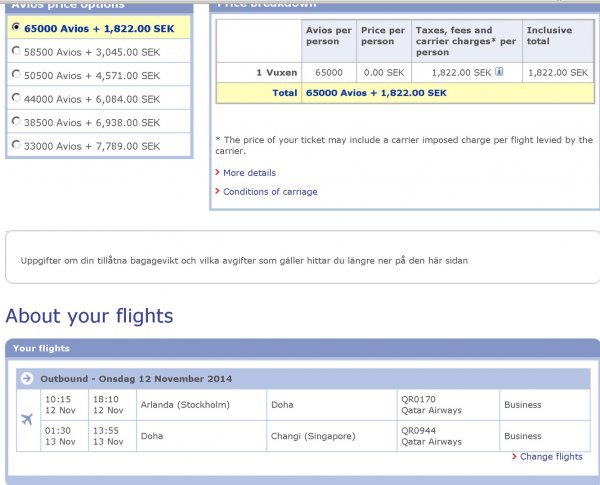Click the red chevron before More details
The width and height of the screenshot is (600, 485).
216,173
